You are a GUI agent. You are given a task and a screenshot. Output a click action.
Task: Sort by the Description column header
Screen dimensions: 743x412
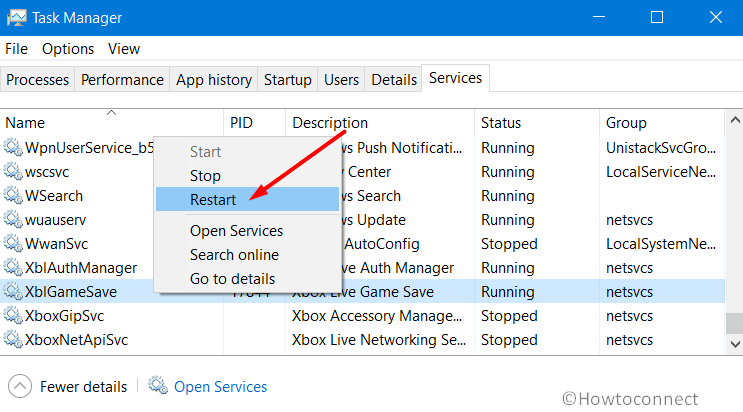(x=380, y=122)
